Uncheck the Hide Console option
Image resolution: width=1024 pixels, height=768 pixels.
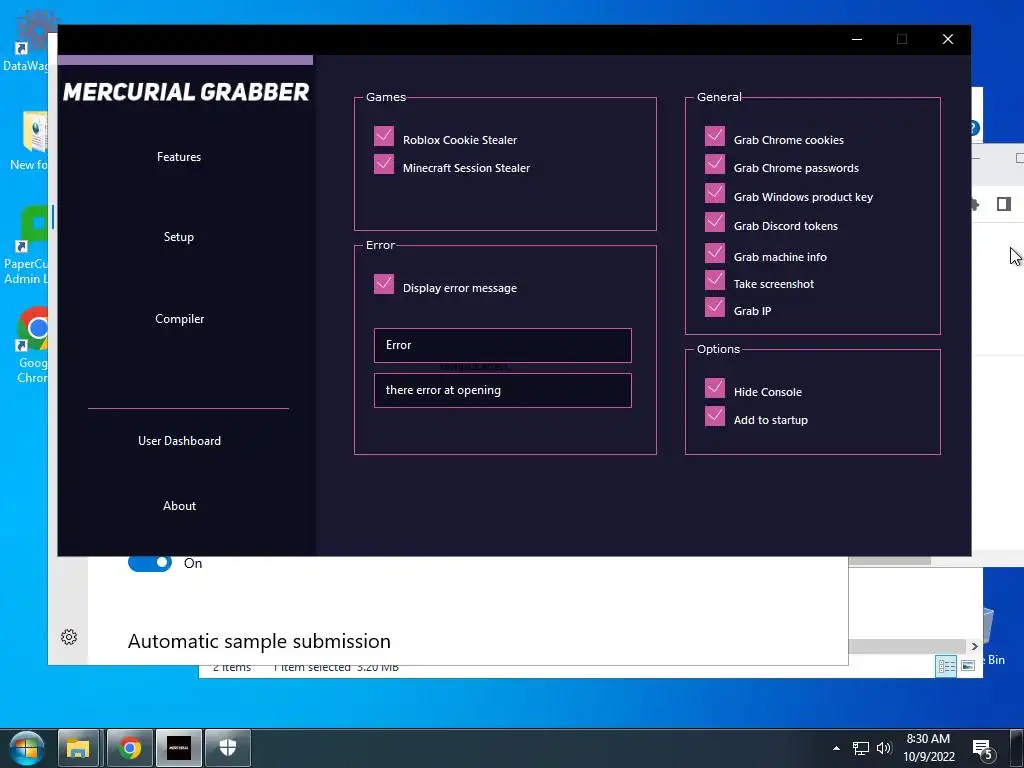[715, 388]
